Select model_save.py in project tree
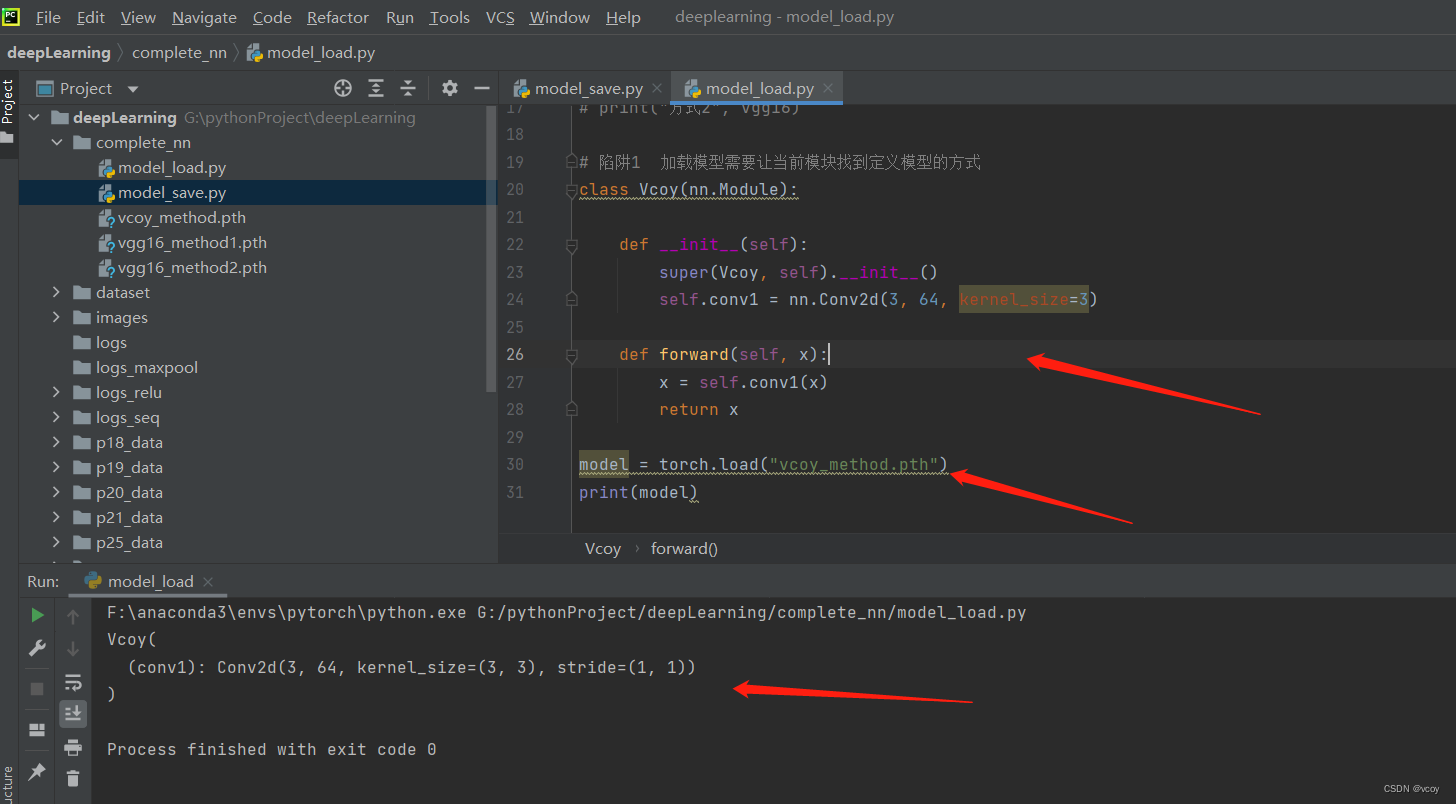The width and height of the screenshot is (1456, 804). (x=172, y=193)
